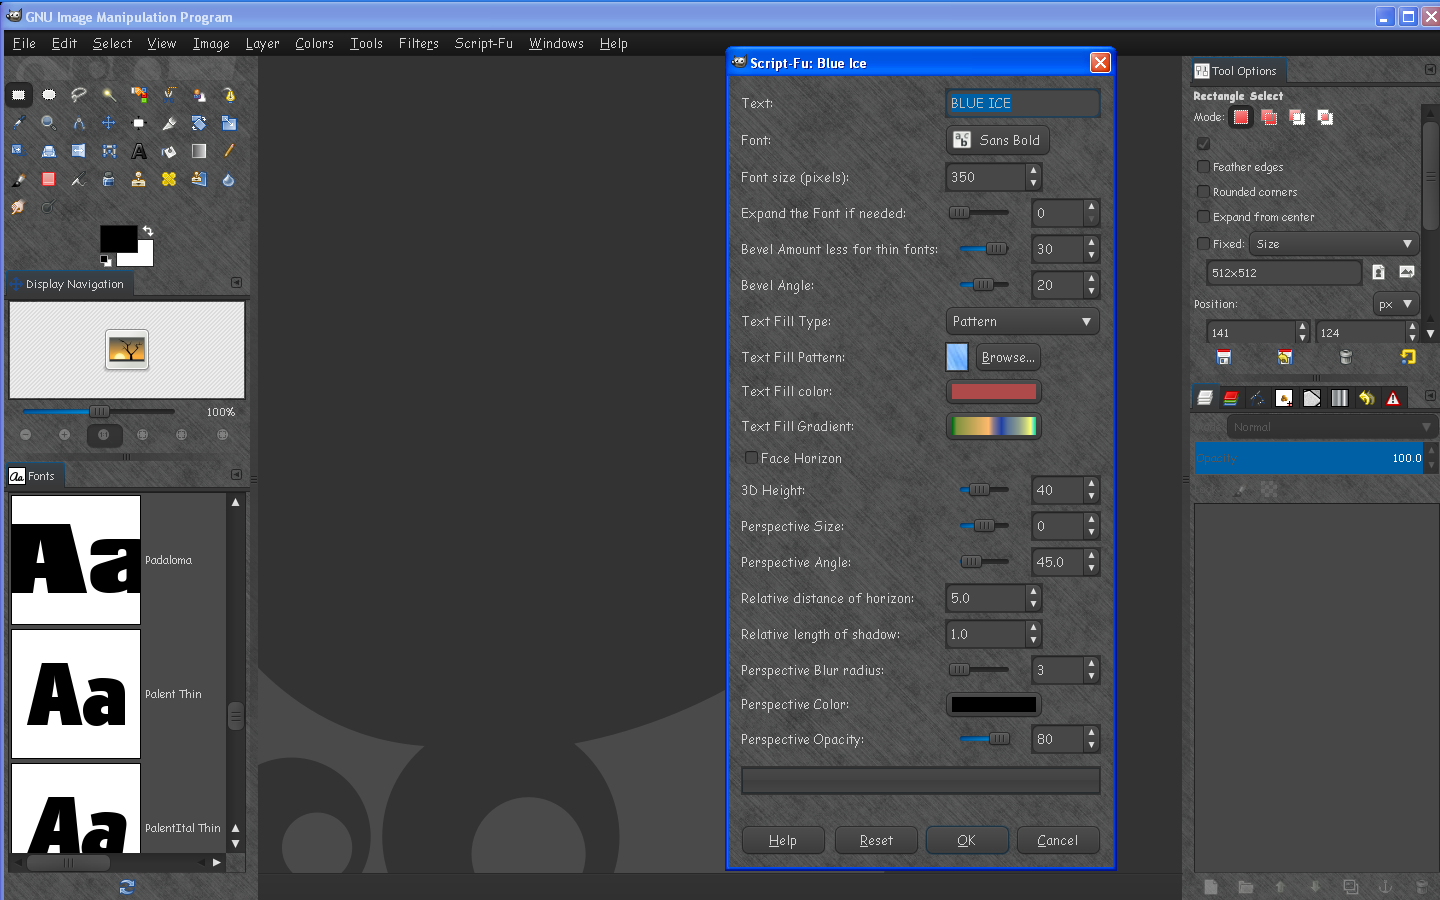
Task: Open the red Text Fill color swatch
Action: [994, 392]
